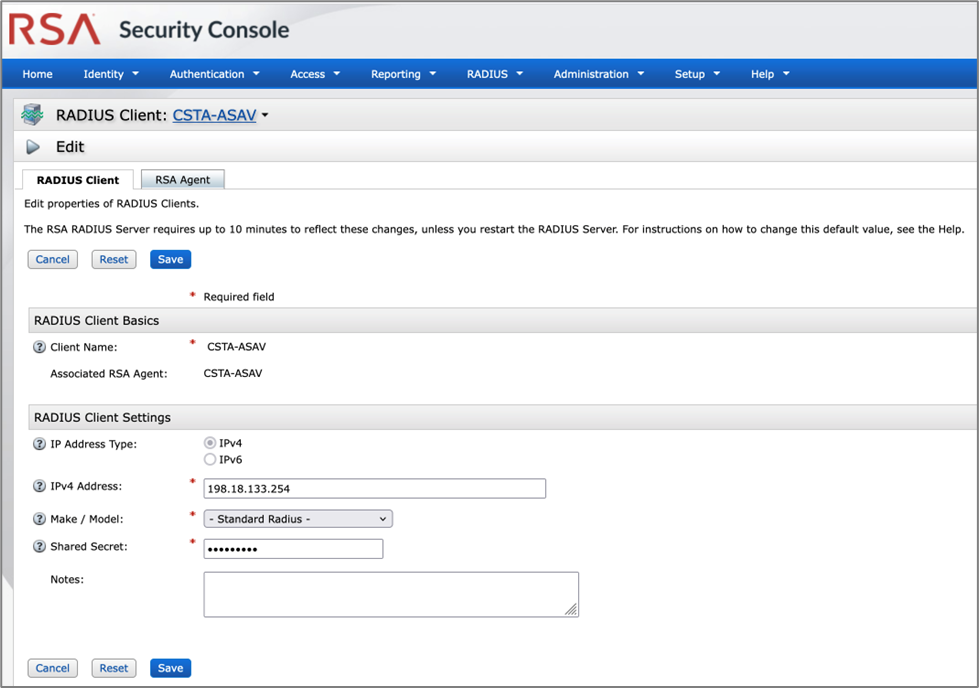Screen dimensions: 979x688
Task: Click the play arrow icon beside Edit
Action: pos(33,147)
